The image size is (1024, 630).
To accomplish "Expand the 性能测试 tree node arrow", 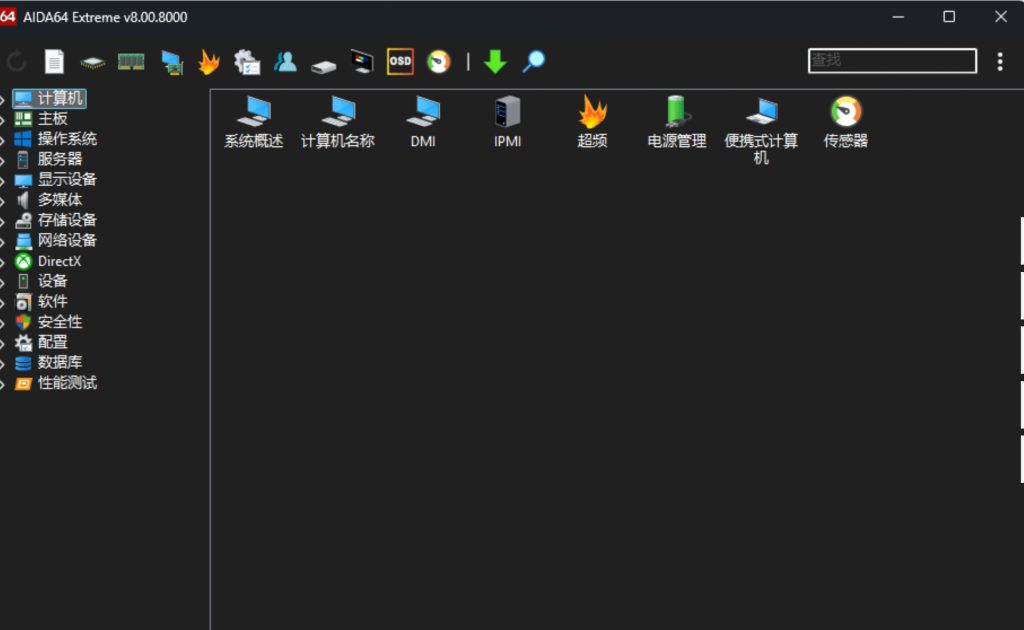I will click(3, 385).
